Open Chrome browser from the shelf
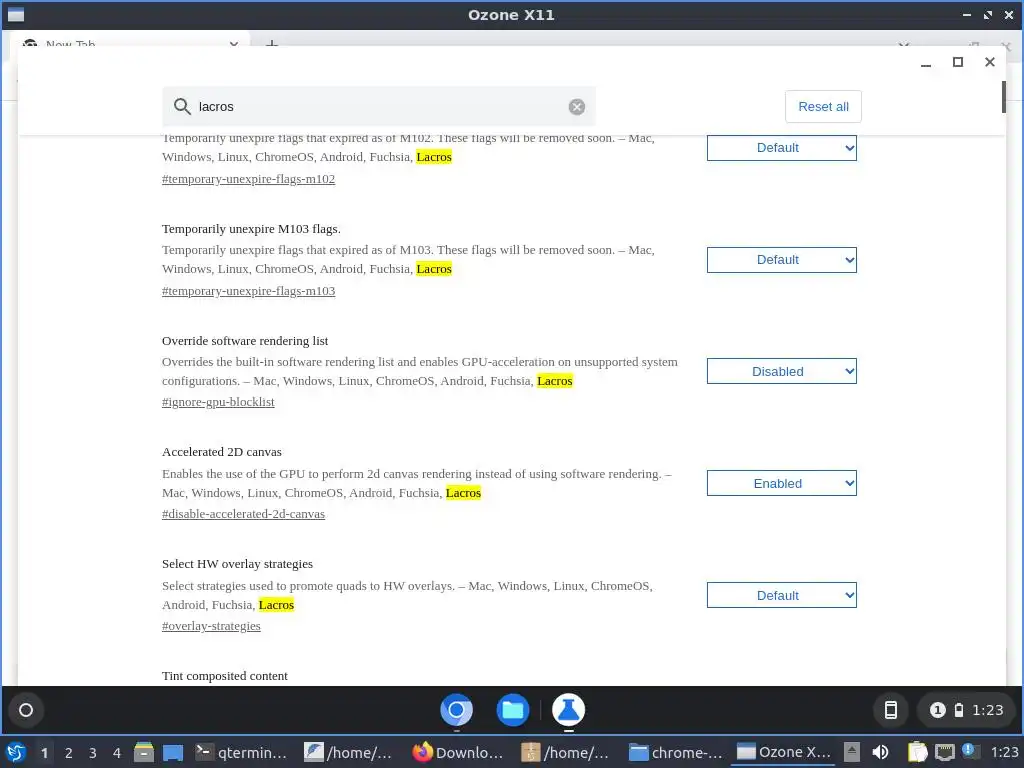1024x768 pixels. click(x=456, y=710)
